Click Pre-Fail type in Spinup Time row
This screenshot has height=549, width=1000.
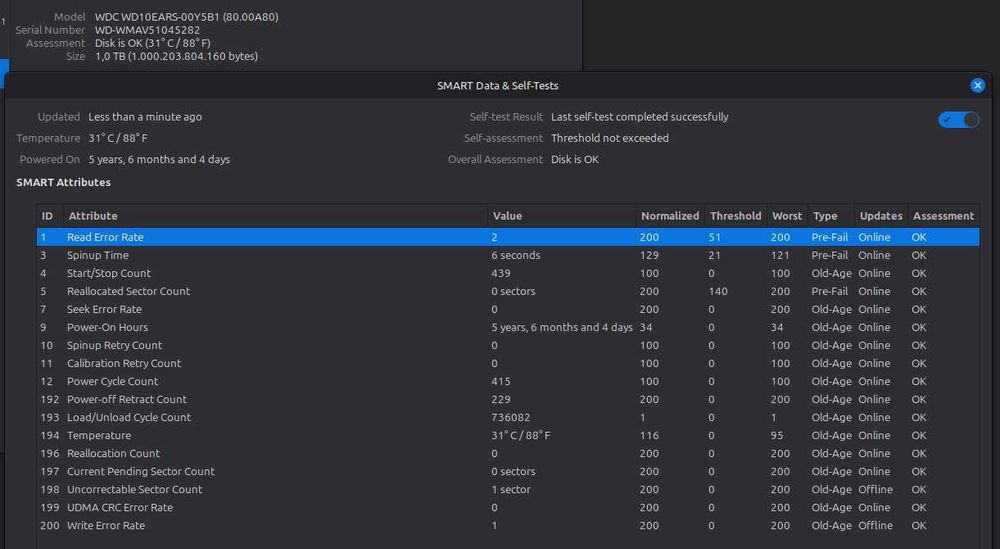tap(829, 255)
